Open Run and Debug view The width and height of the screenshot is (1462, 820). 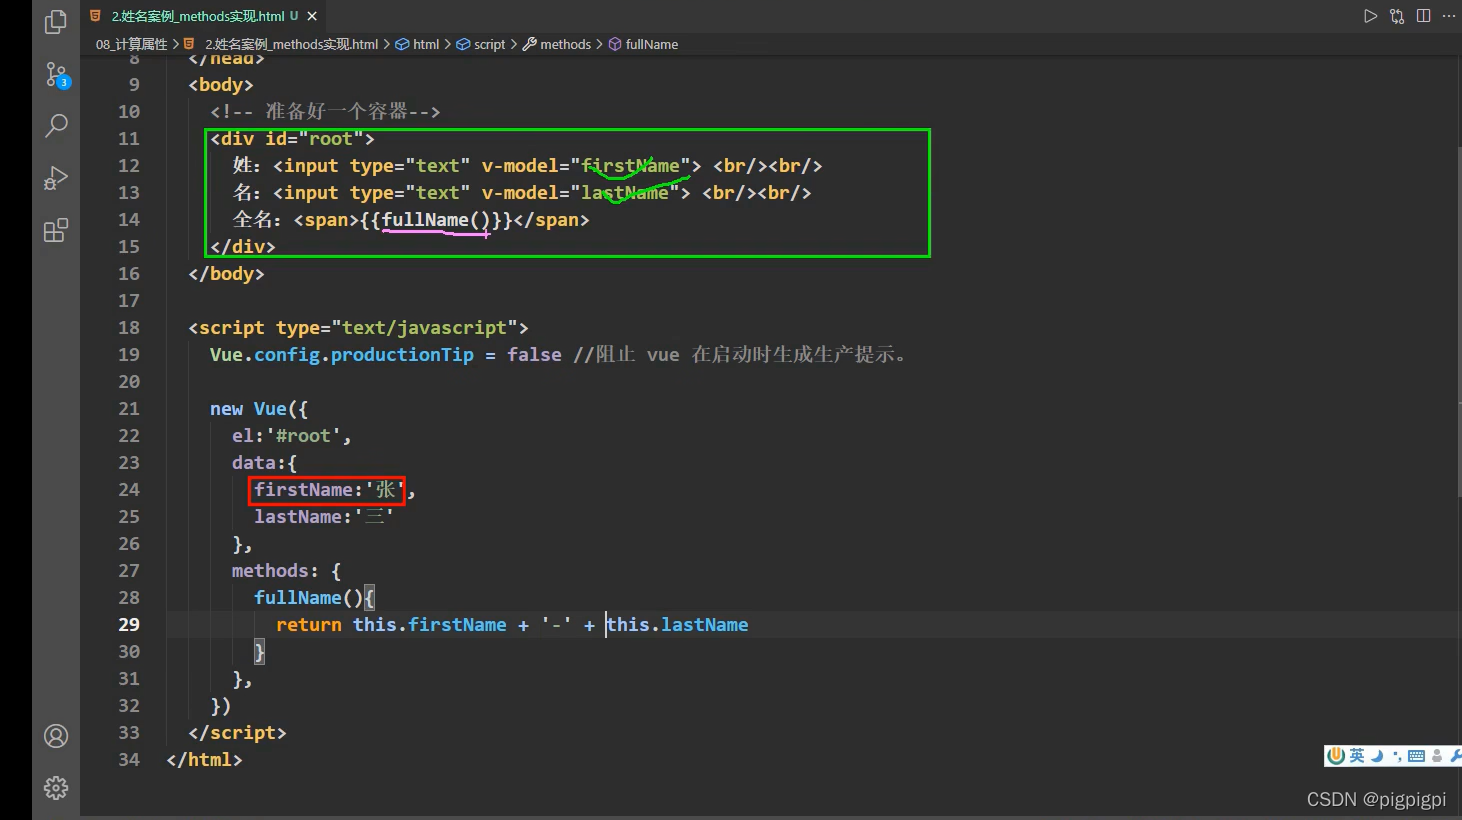(56, 178)
